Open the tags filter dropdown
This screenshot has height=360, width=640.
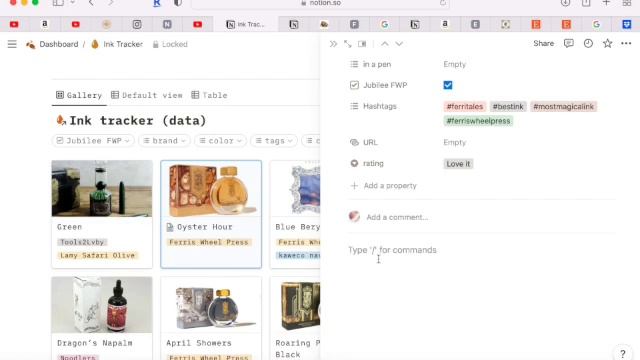[274, 140]
